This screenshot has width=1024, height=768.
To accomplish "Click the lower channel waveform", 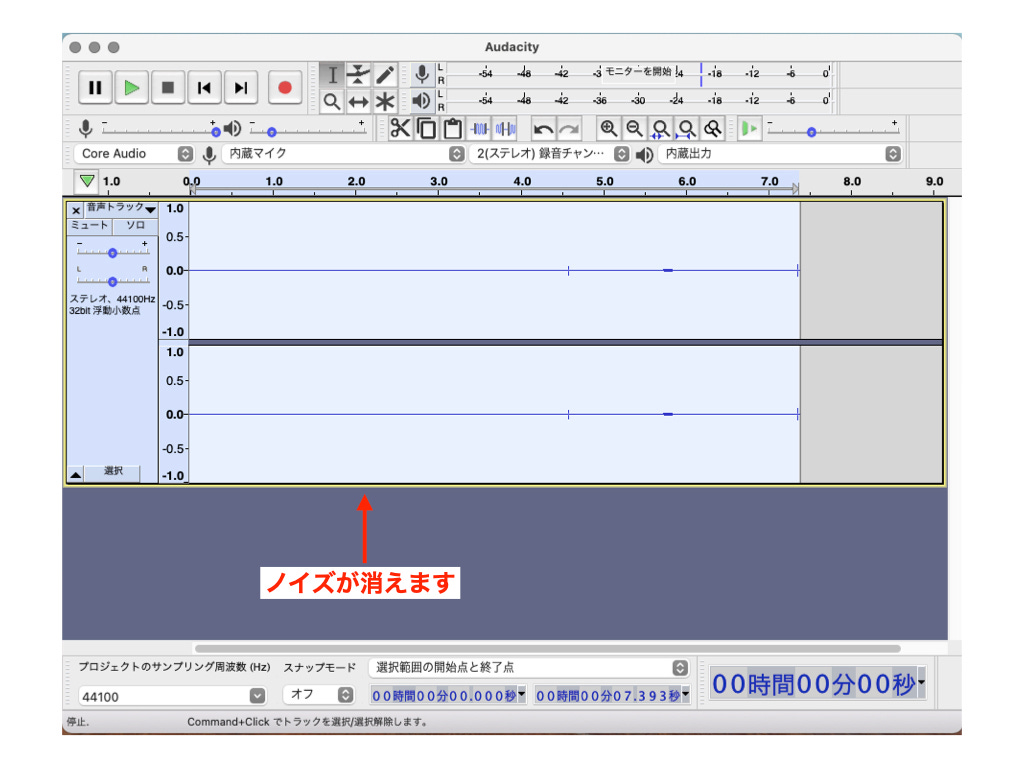I will coord(494,414).
